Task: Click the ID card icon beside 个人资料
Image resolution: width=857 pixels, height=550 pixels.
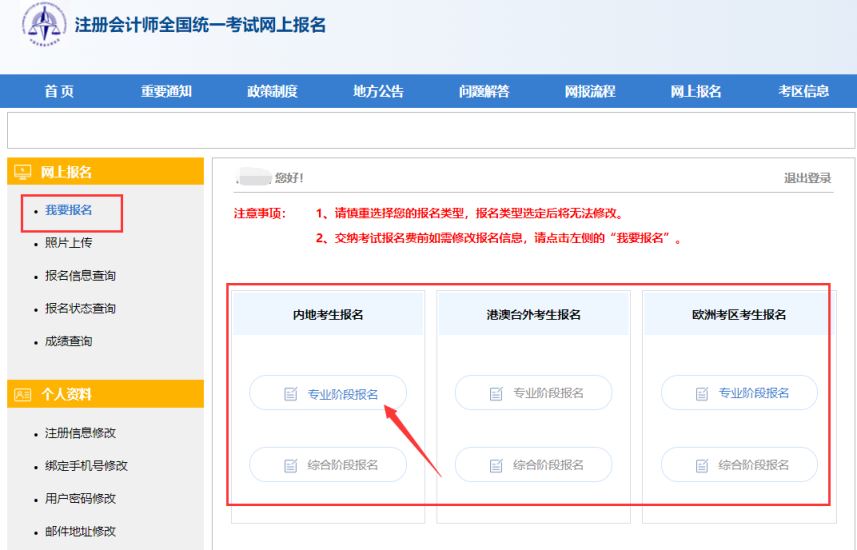Action: (x=22, y=395)
